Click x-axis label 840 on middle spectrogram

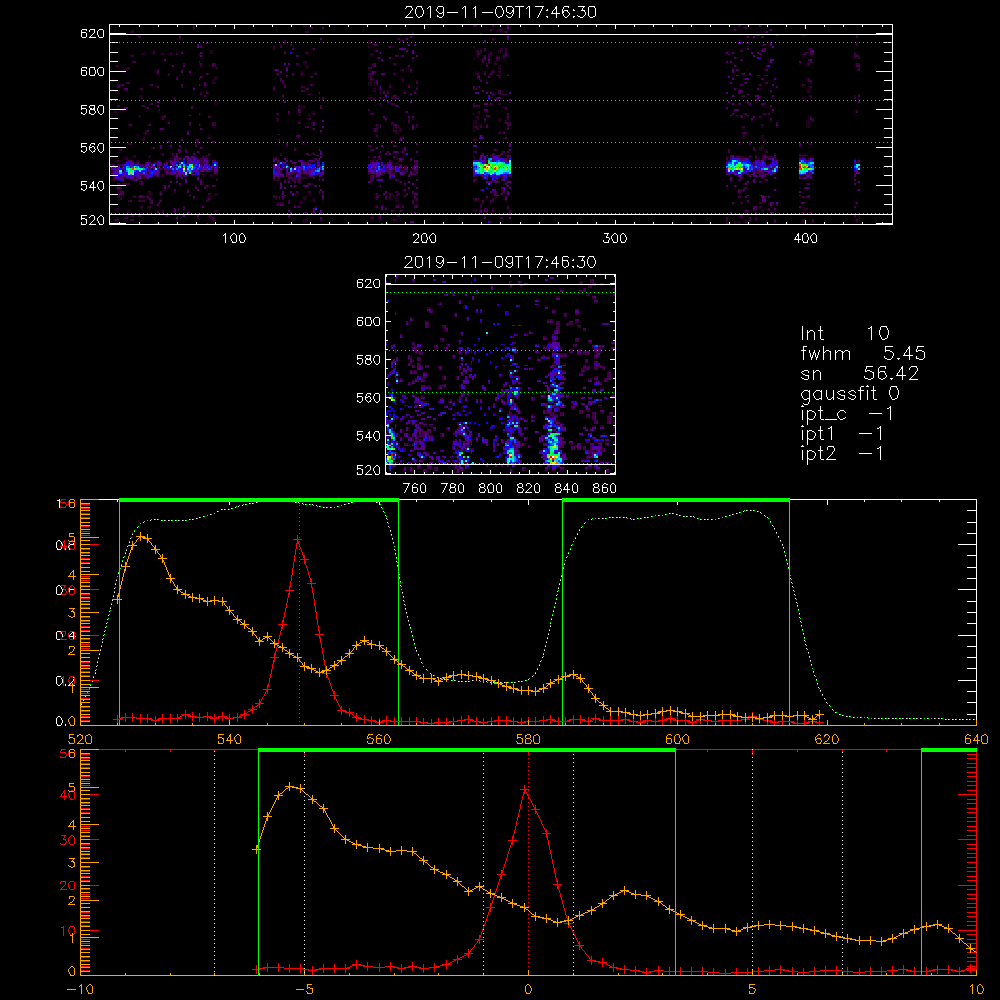click(566, 489)
